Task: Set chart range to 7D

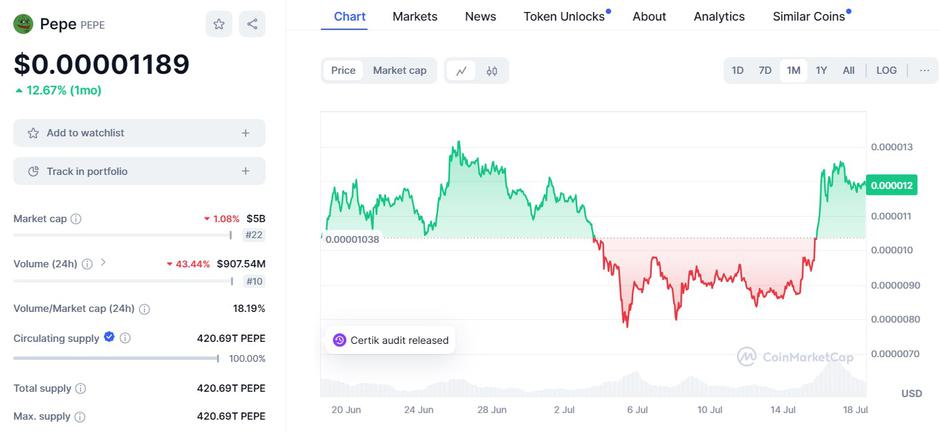Action: [765, 71]
